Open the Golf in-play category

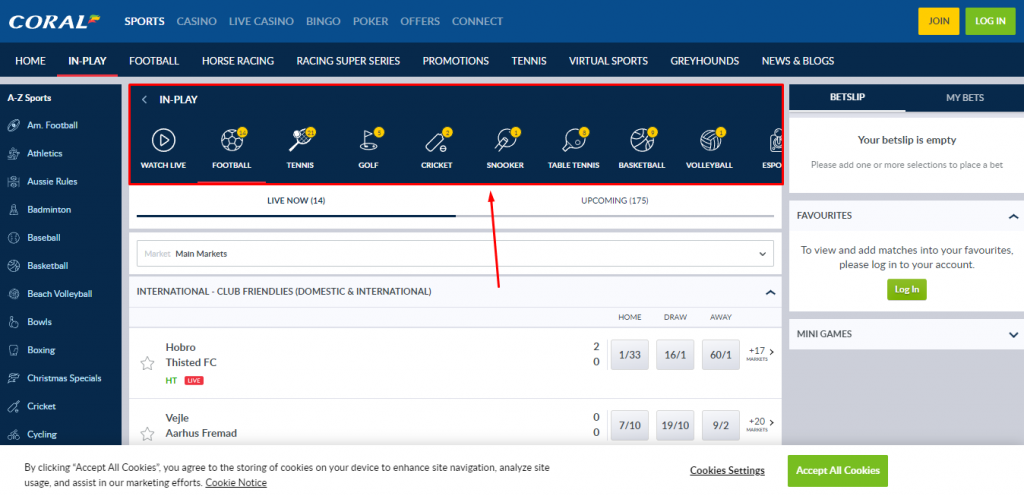tap(368, 140)
